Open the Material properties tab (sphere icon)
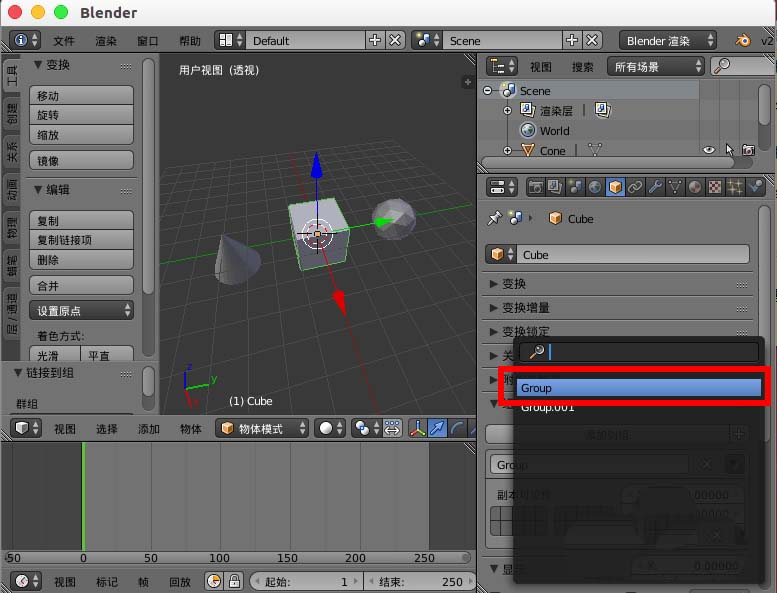Viewport: 777px width, 593px height. click(x=695, y=187)
